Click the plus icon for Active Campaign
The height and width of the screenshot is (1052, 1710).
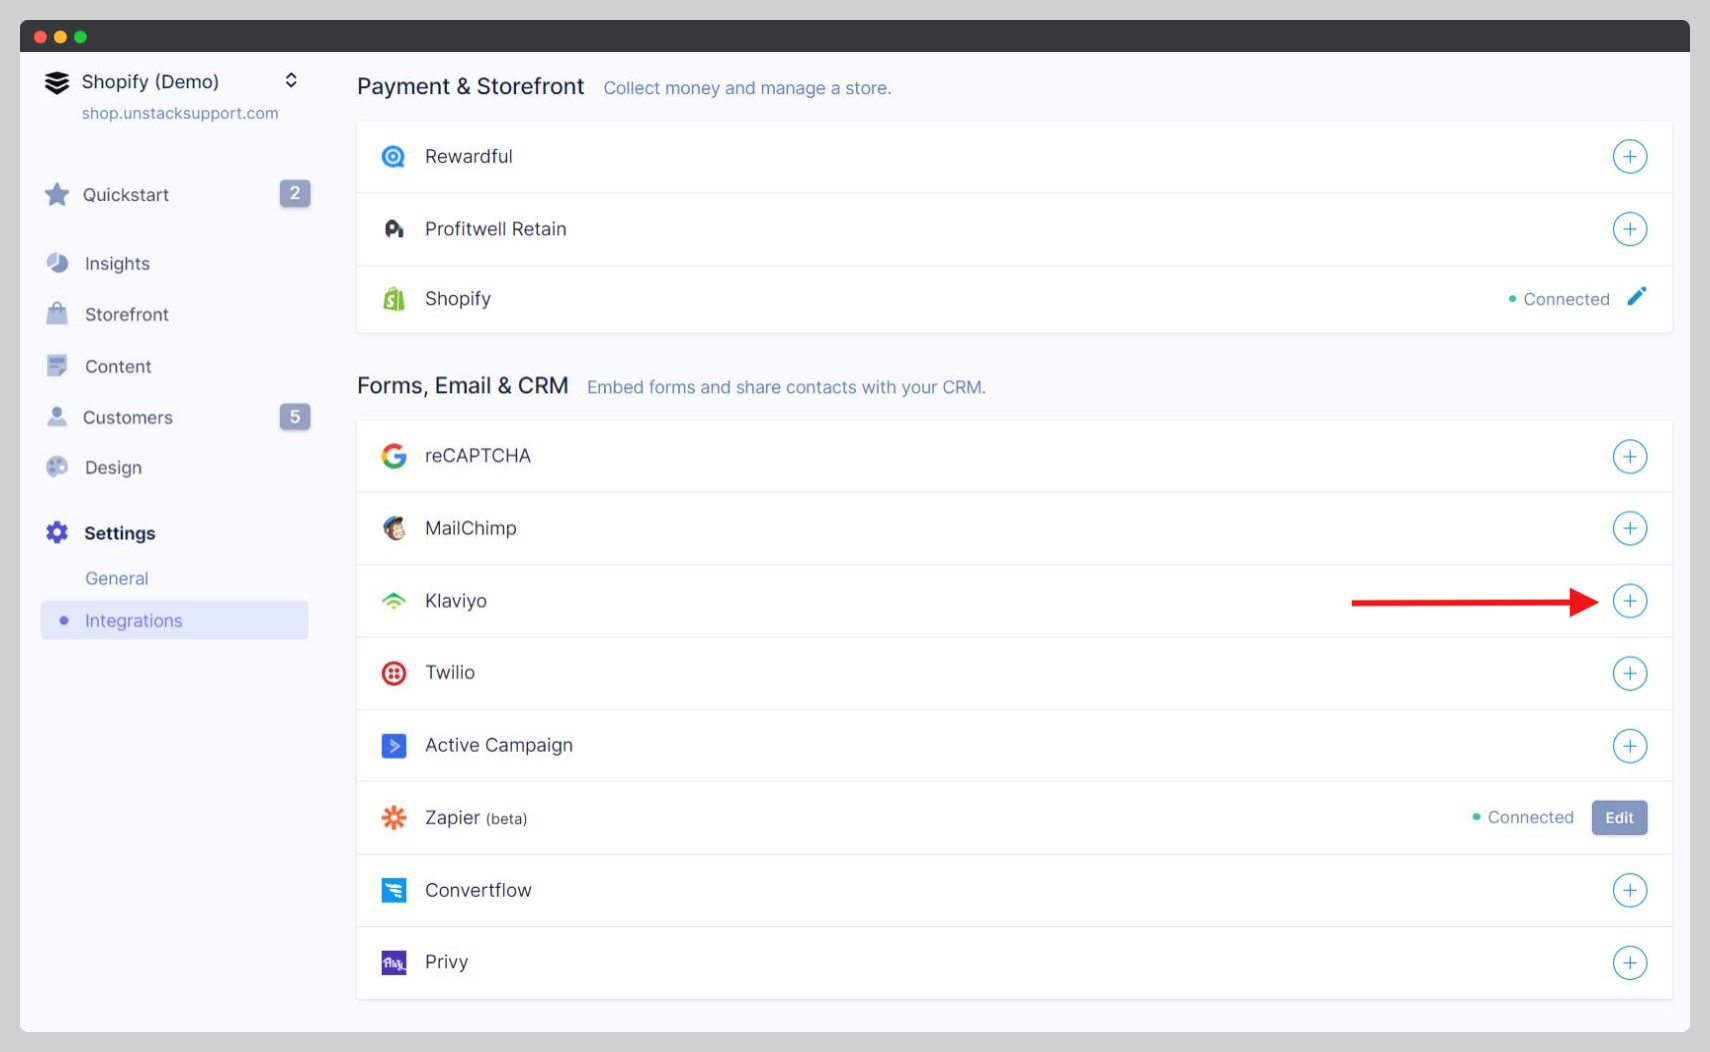pyautogui.click(x=1629, y=746)
